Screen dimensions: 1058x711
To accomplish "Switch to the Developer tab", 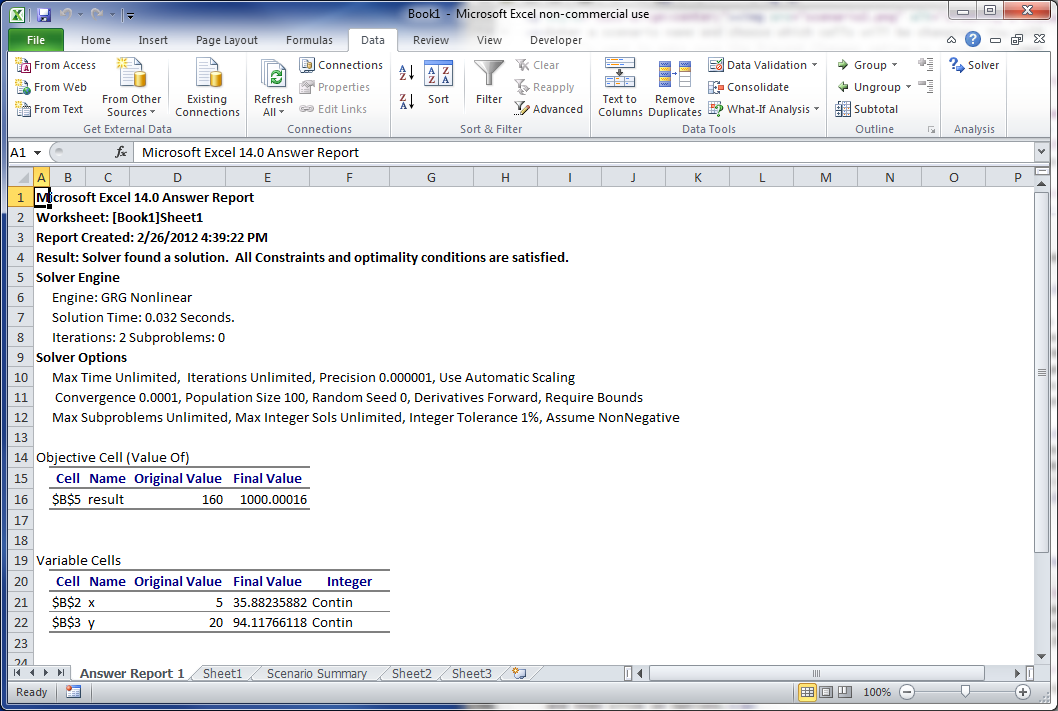I will tap(556, 40).
